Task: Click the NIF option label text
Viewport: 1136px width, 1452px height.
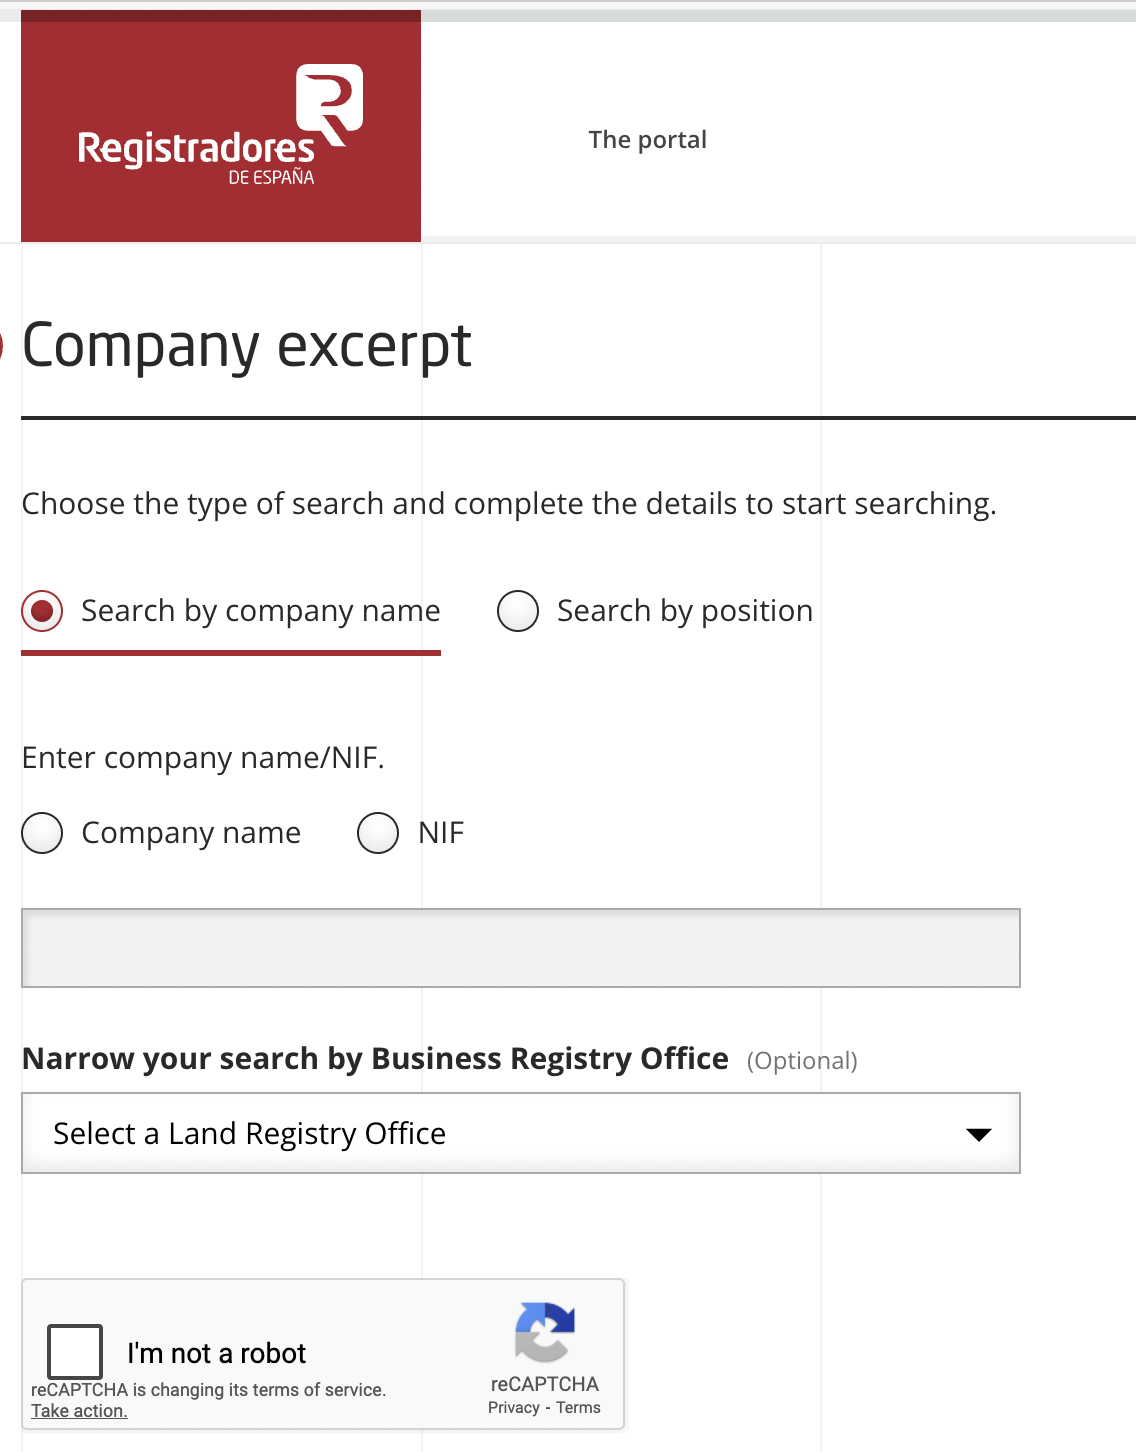Action: 441,833
